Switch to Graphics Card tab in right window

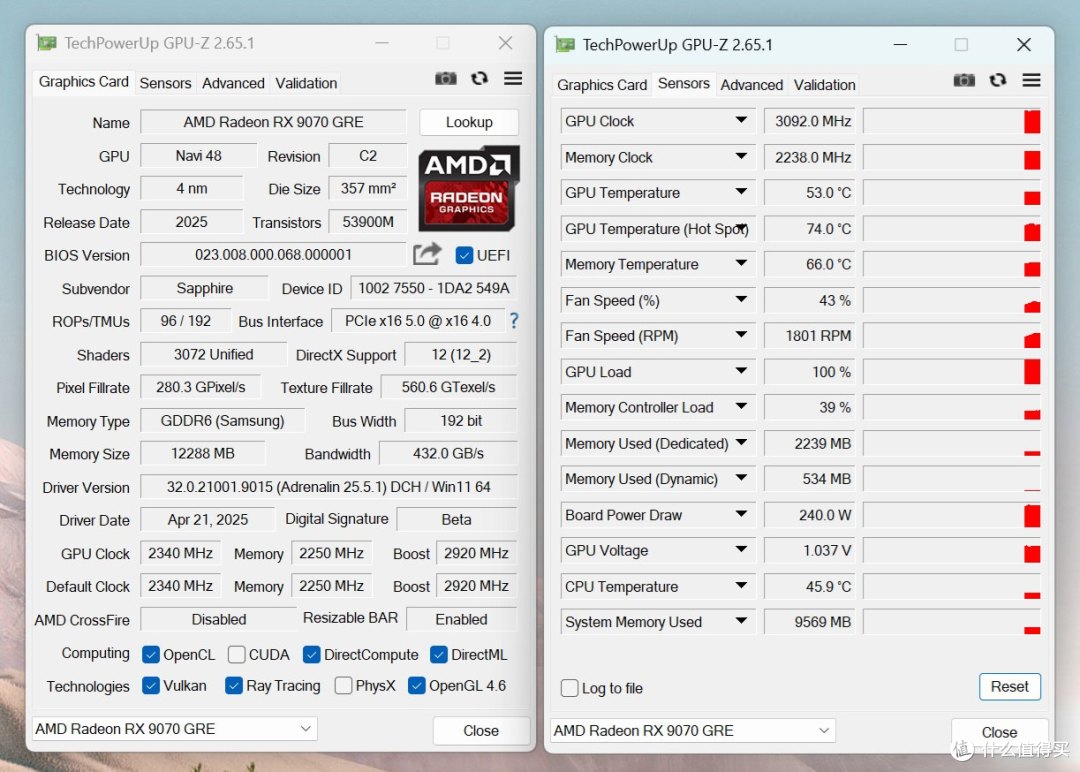coord(602,85)
